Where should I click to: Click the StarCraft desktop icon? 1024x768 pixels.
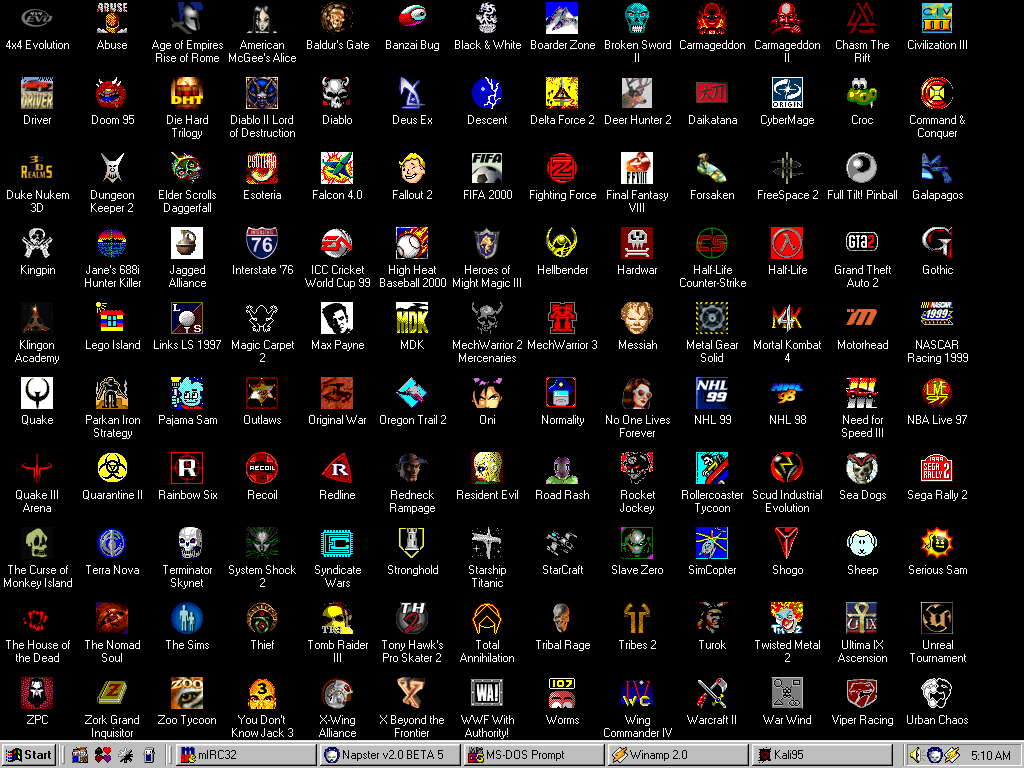(562, 543)
